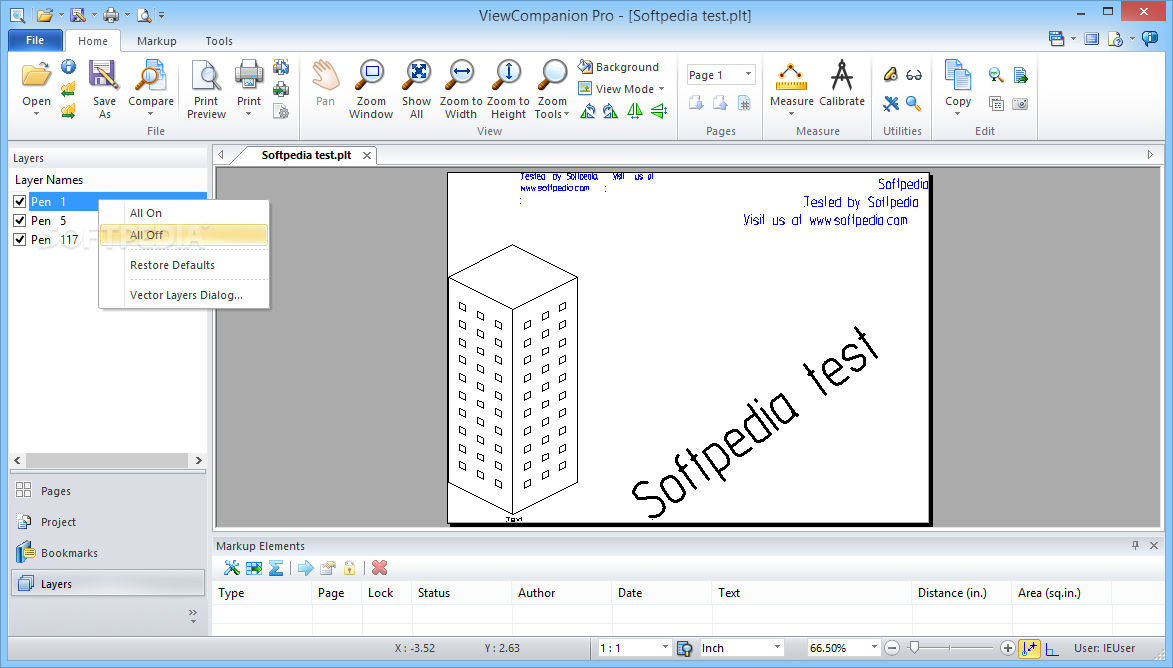The image size is (1173, 668).
Task: Choose All Off in context menu
Action: [x=184, y=235]
